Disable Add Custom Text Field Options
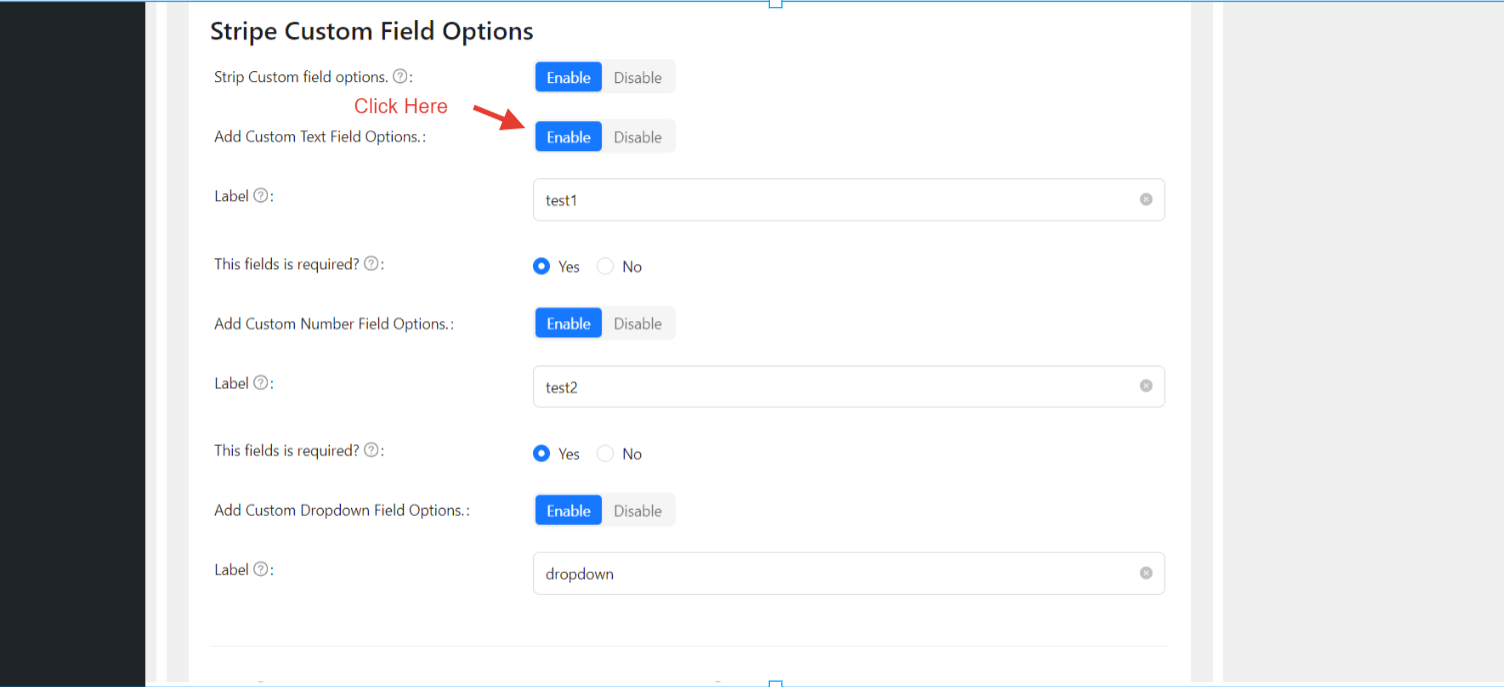1504x687 pixels. pyautogui.click(x=637, y=137)
